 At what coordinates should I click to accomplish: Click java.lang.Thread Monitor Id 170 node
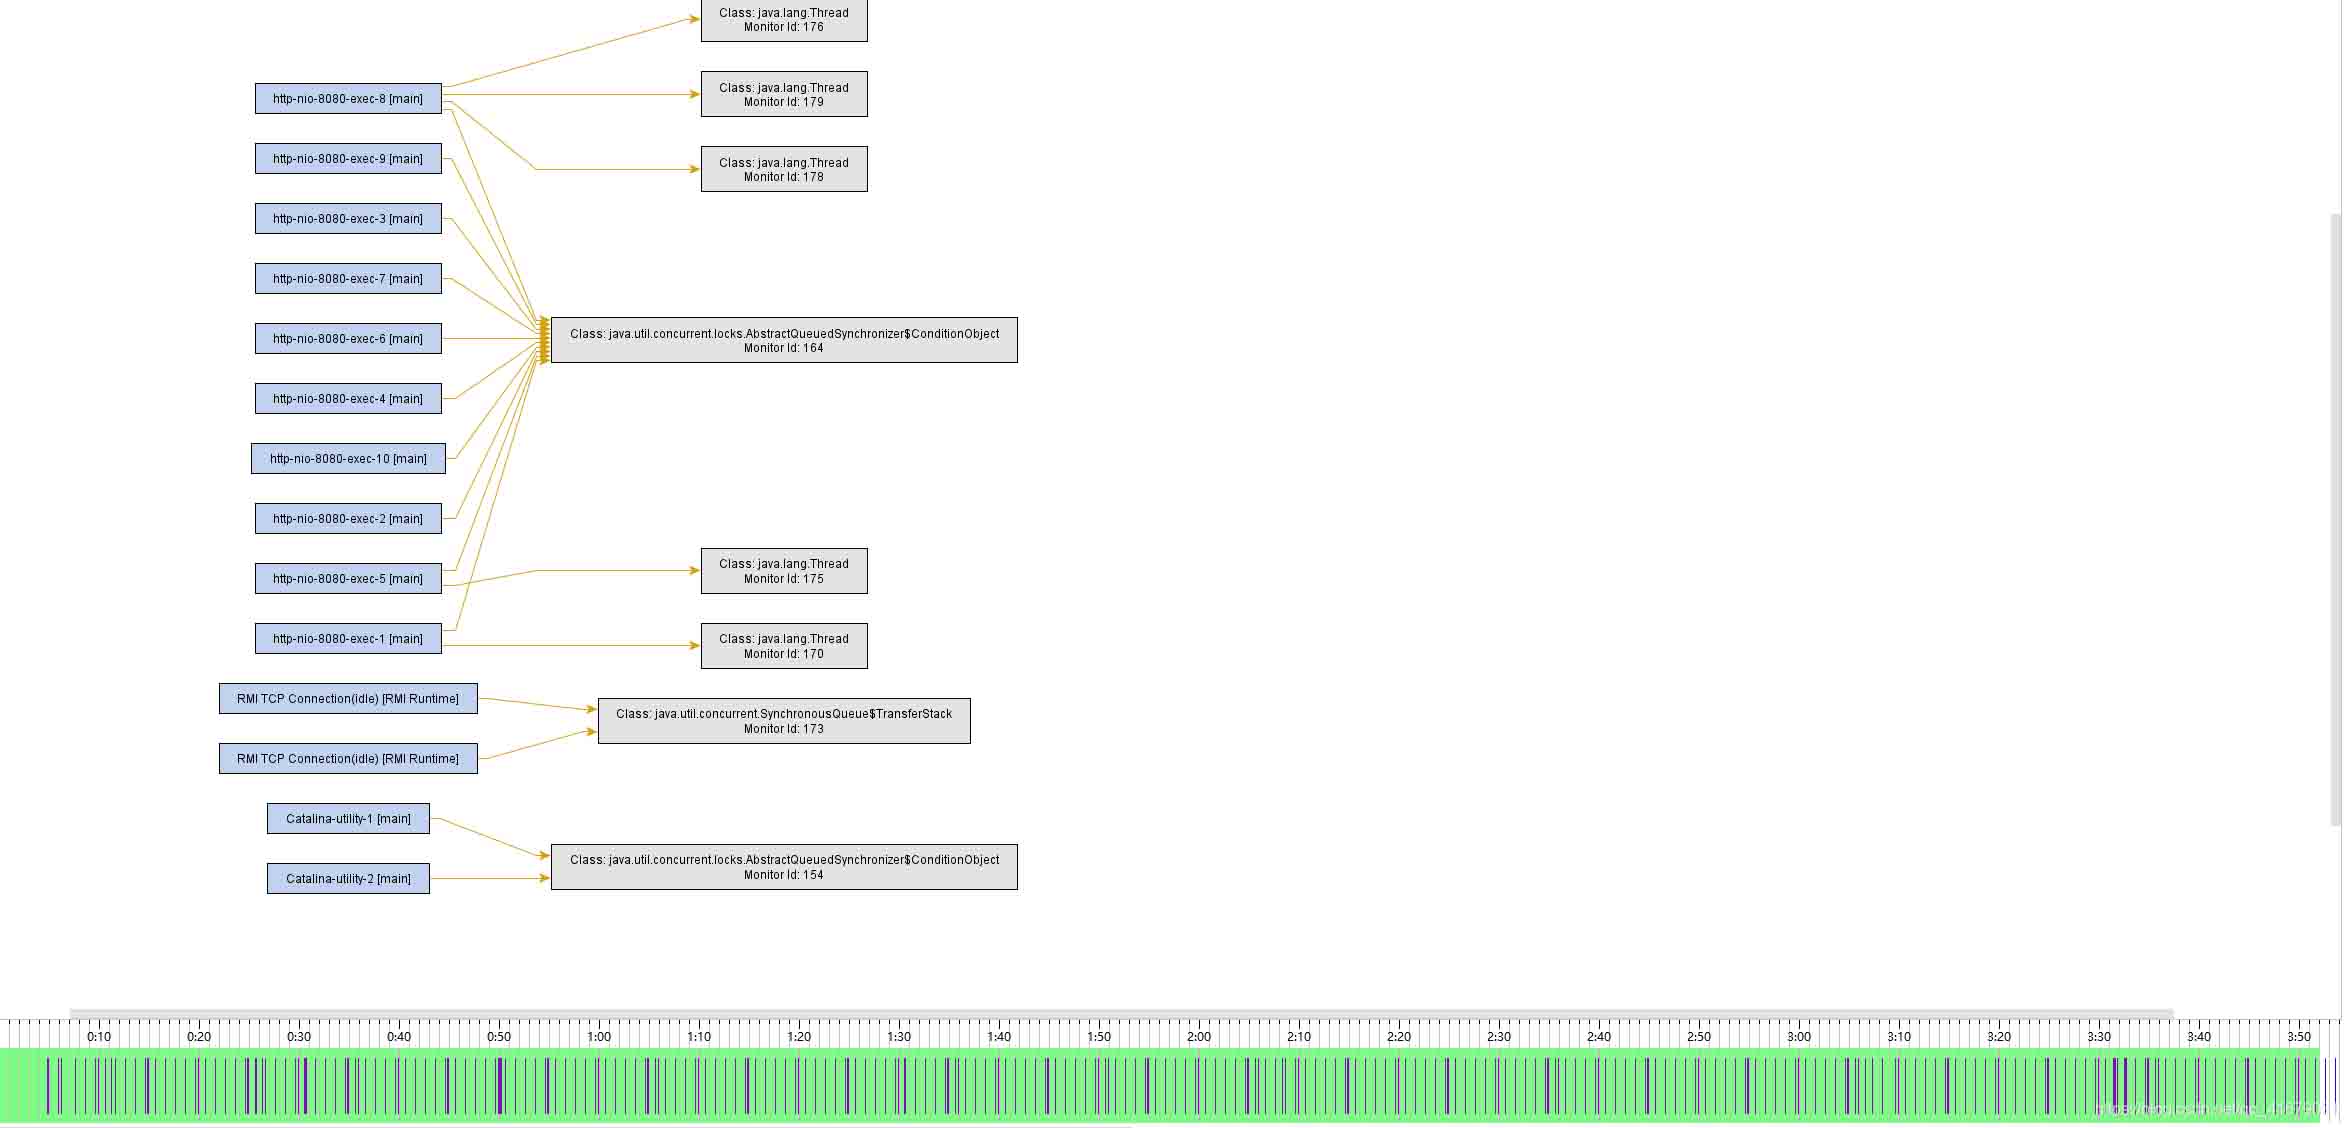[784, 646]
